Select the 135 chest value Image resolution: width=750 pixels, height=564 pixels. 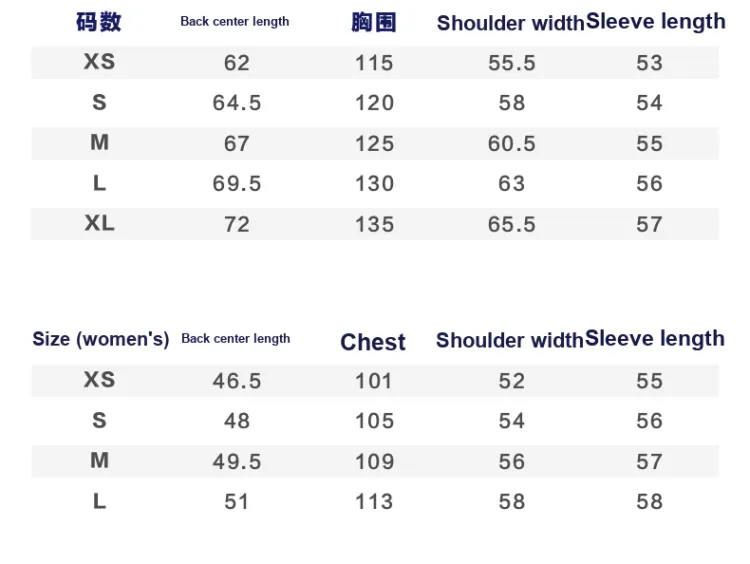(374, 224)
